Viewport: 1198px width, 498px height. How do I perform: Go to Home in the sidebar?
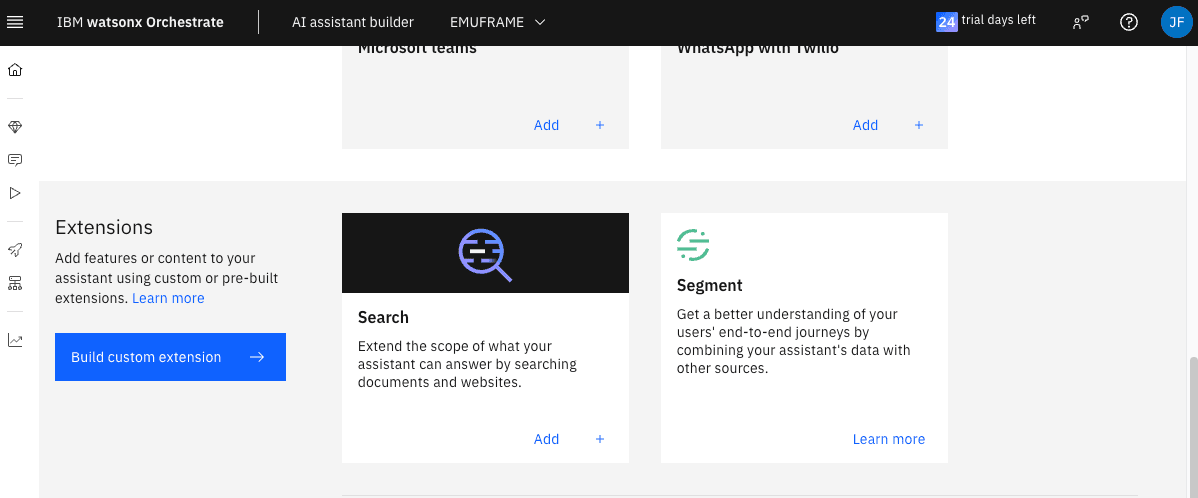coord(15,70)
